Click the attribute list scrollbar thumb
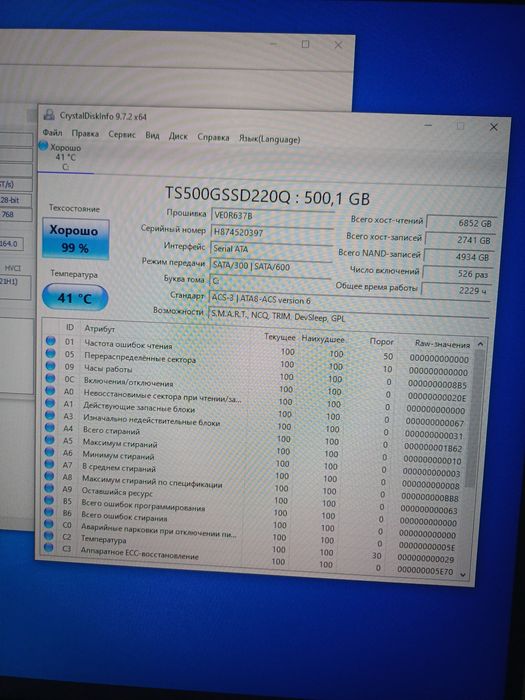 pyautogui.click(x=476, y=419)
